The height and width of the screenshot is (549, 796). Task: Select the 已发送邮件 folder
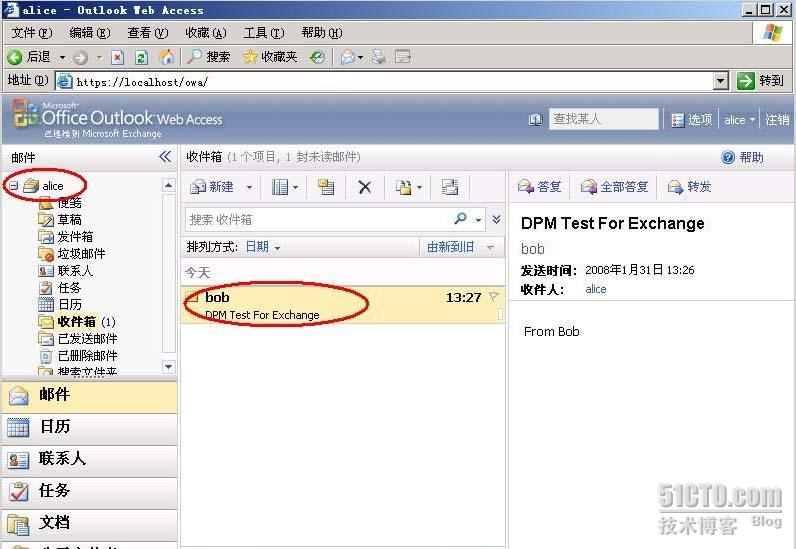pos(87,339)
